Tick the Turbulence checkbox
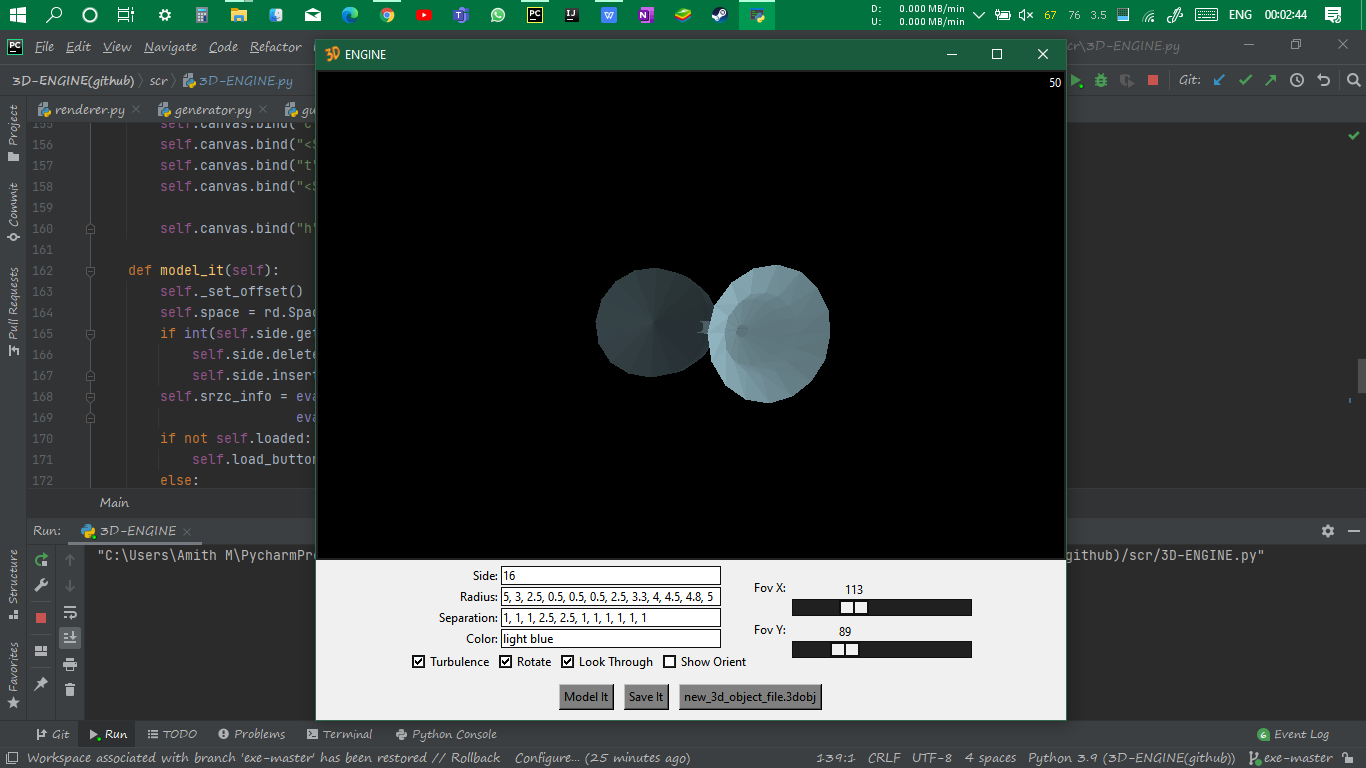The width and height of the screenshot is (1366, 768). coord(419,662)
